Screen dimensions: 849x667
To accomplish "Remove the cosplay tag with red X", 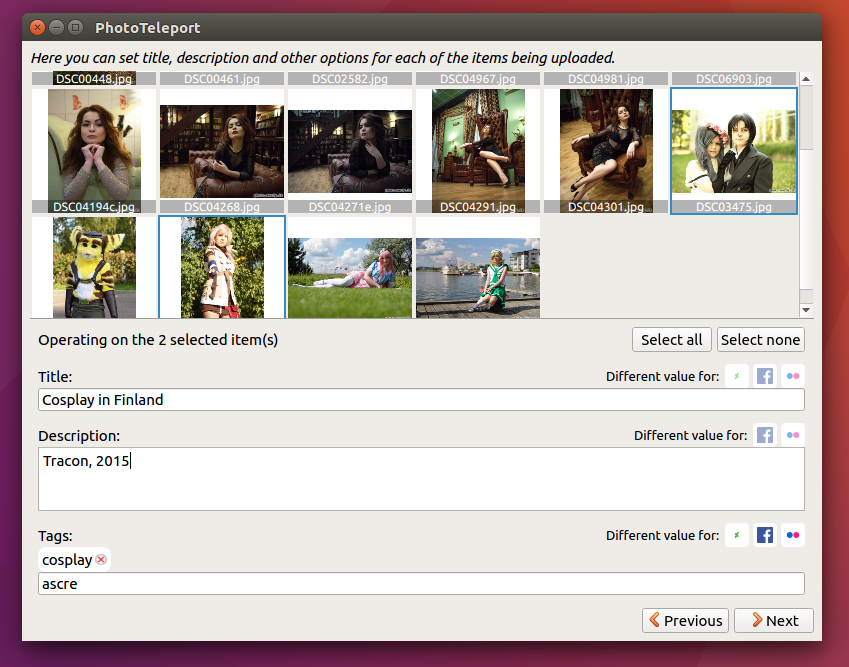I will [x=101, y=560].
